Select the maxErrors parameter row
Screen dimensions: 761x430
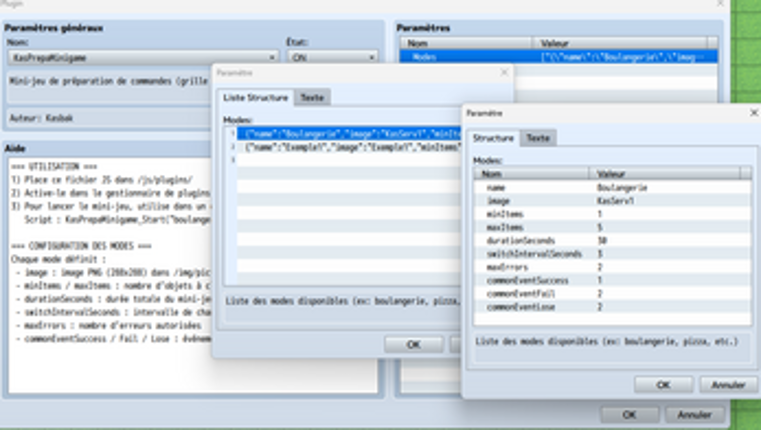[612, 267]
